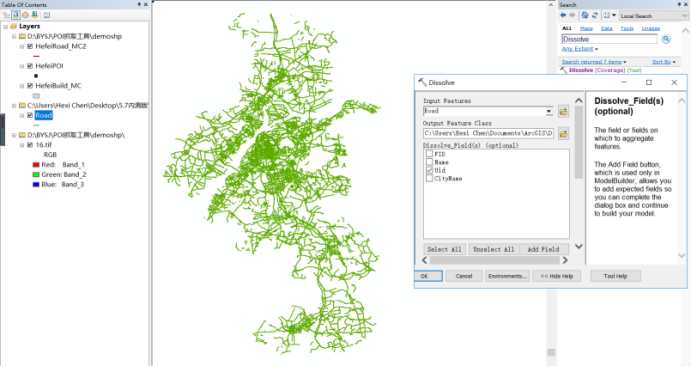Click Select All fields button
The image size is (692, 366).
click(444, 249)
